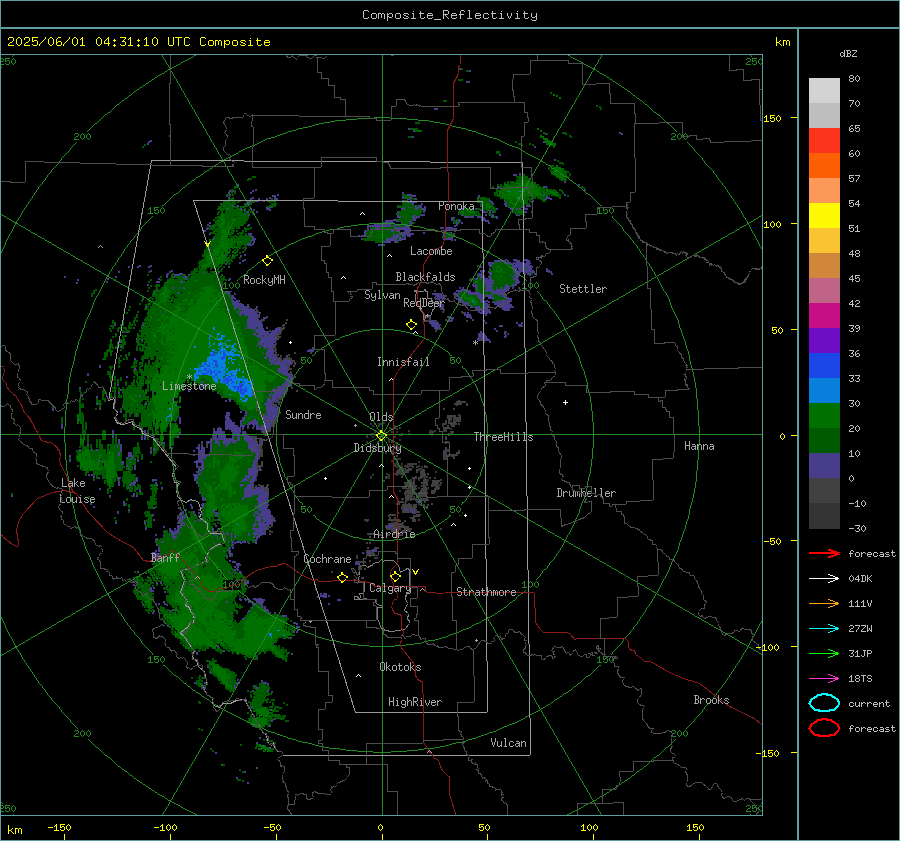The image size is (900, 841).
Task: Click the RockyMH label
Action: click(264, 280)
